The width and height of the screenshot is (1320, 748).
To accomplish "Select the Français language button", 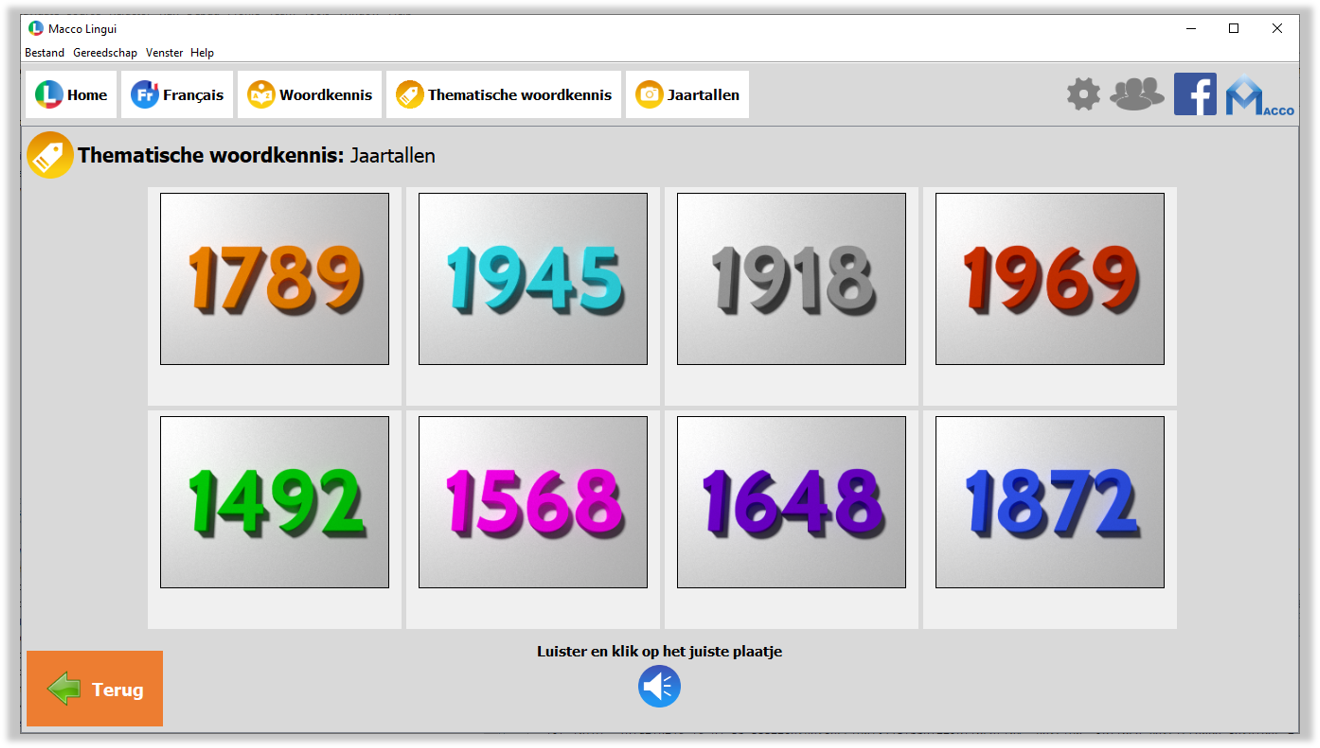I will (x=177, y=95).
